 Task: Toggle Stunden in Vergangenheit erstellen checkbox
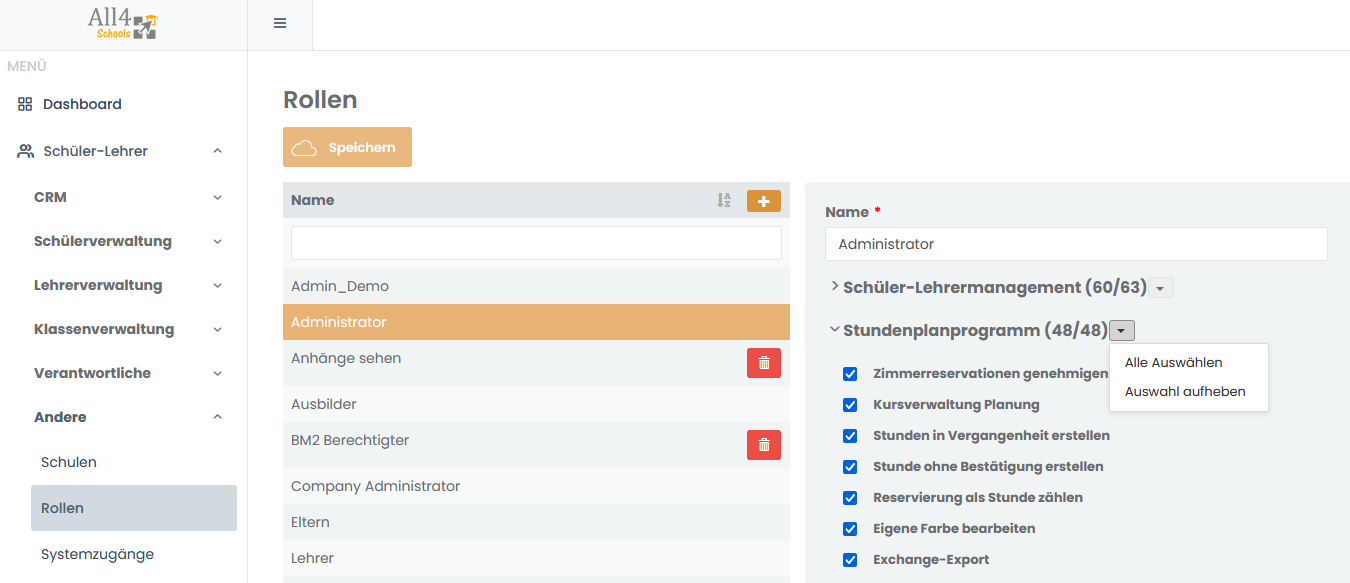[x=850, y=436]
